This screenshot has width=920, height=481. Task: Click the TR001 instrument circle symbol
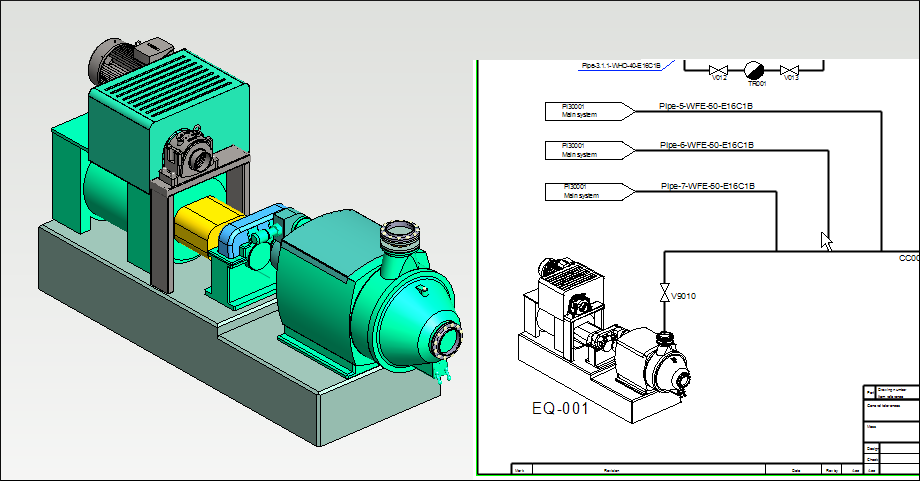(754, 70)
